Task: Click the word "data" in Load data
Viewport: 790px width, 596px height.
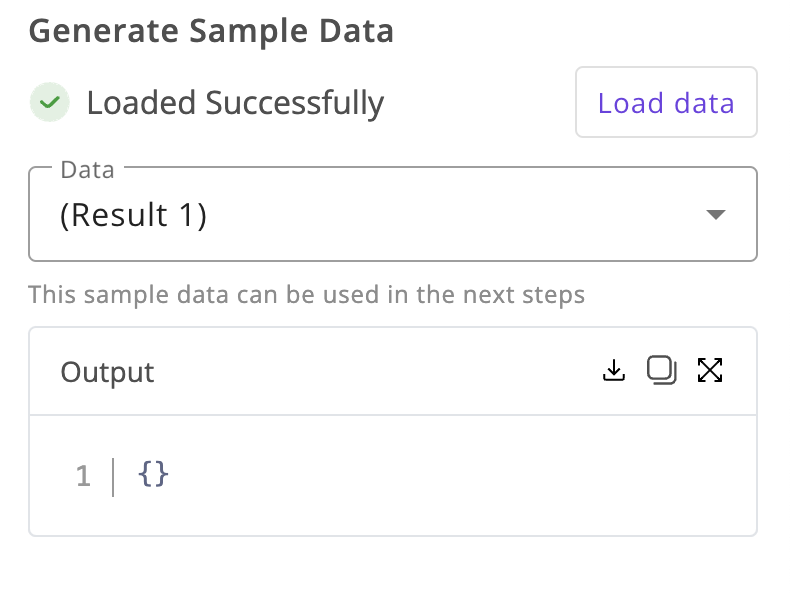Action: 704,103
